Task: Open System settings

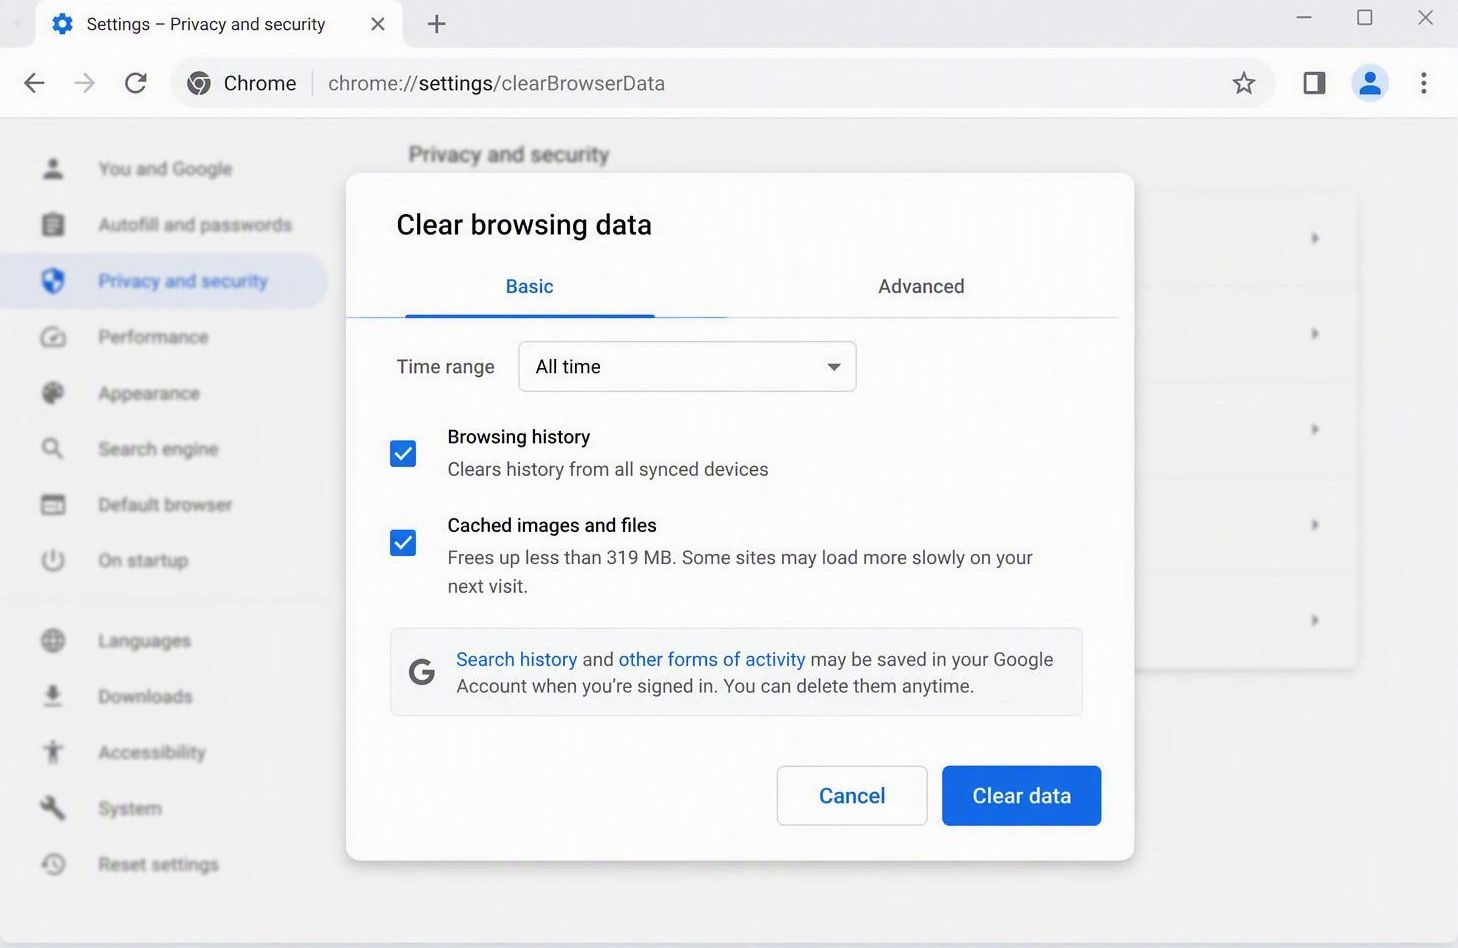Action: click(x=130, y=808)
